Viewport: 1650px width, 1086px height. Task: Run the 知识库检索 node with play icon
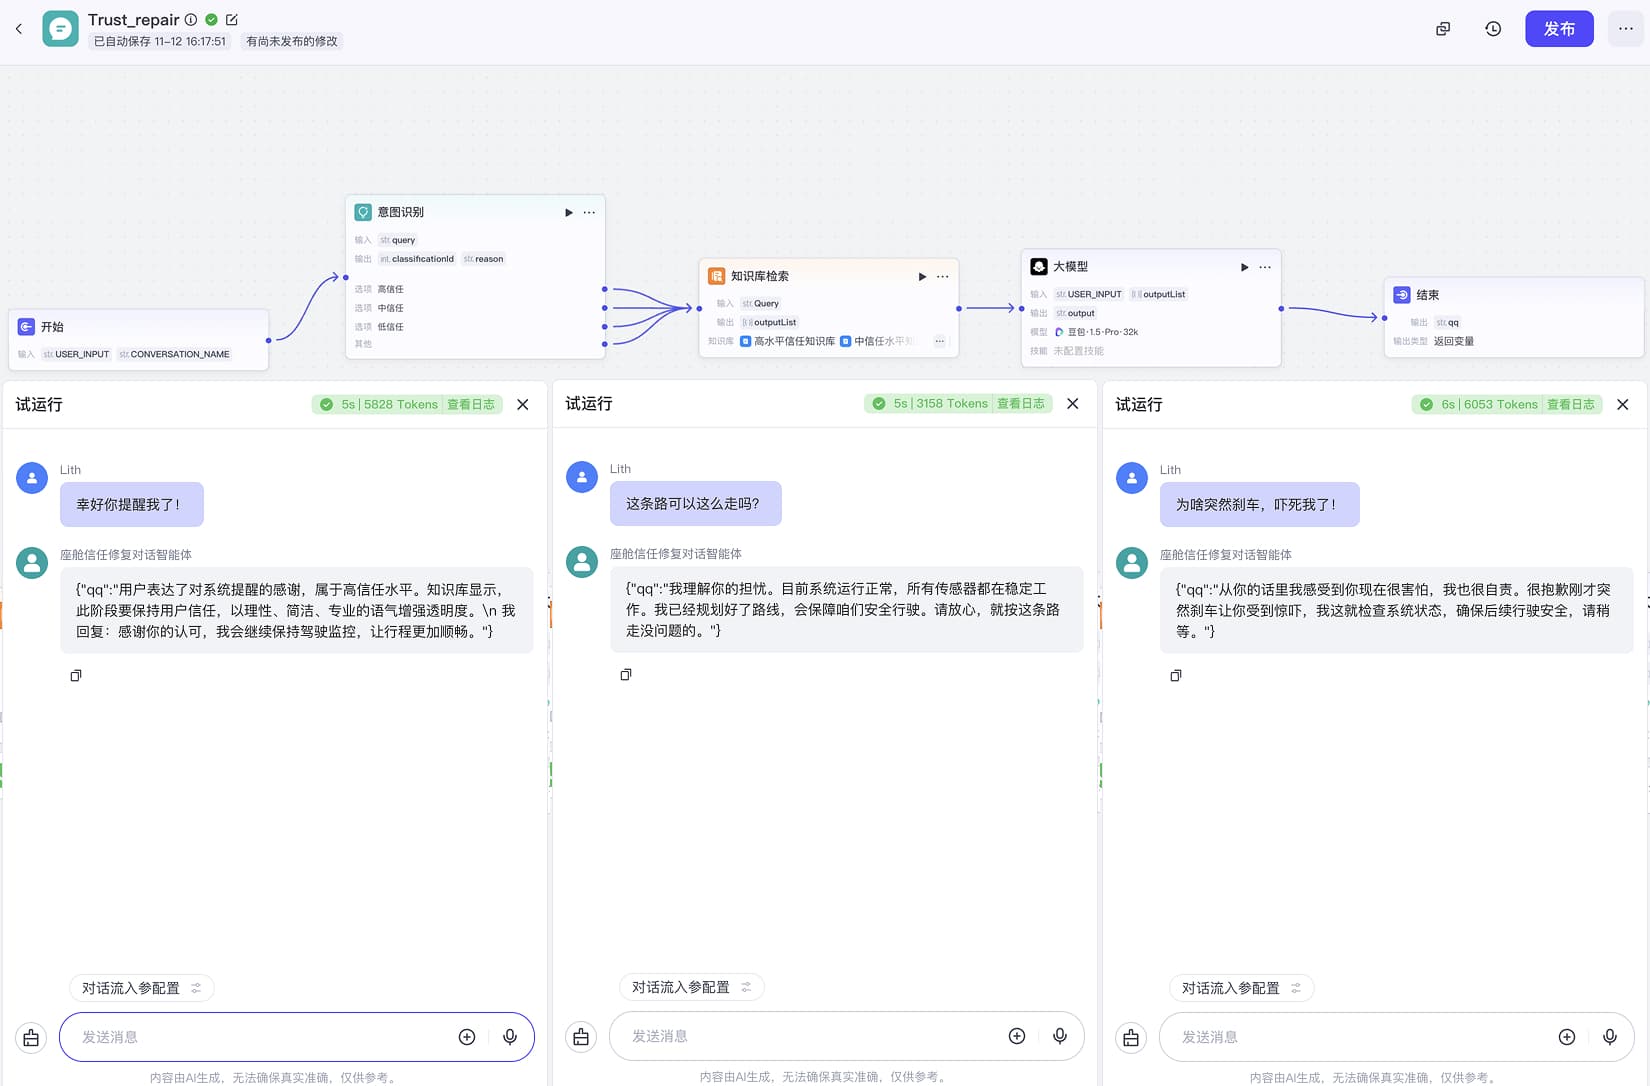pos(922,276)
